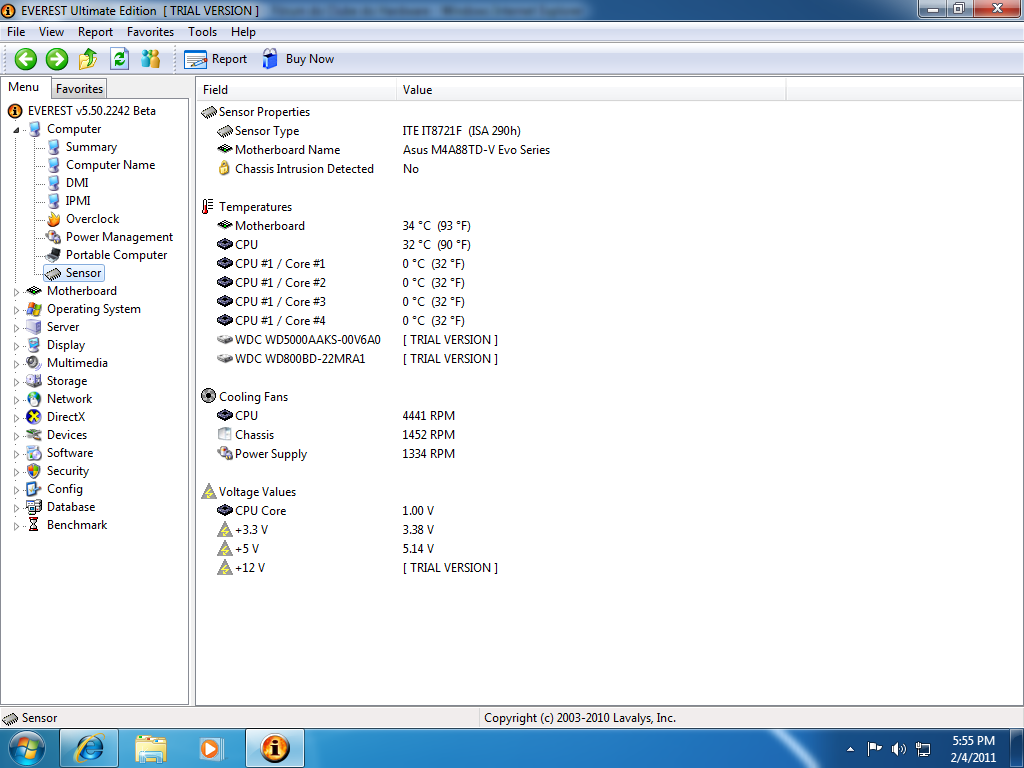Select the Computer Name tree item icon
Image resolution: width=1024 pixels, height=768 pixels.
(54, 165)
